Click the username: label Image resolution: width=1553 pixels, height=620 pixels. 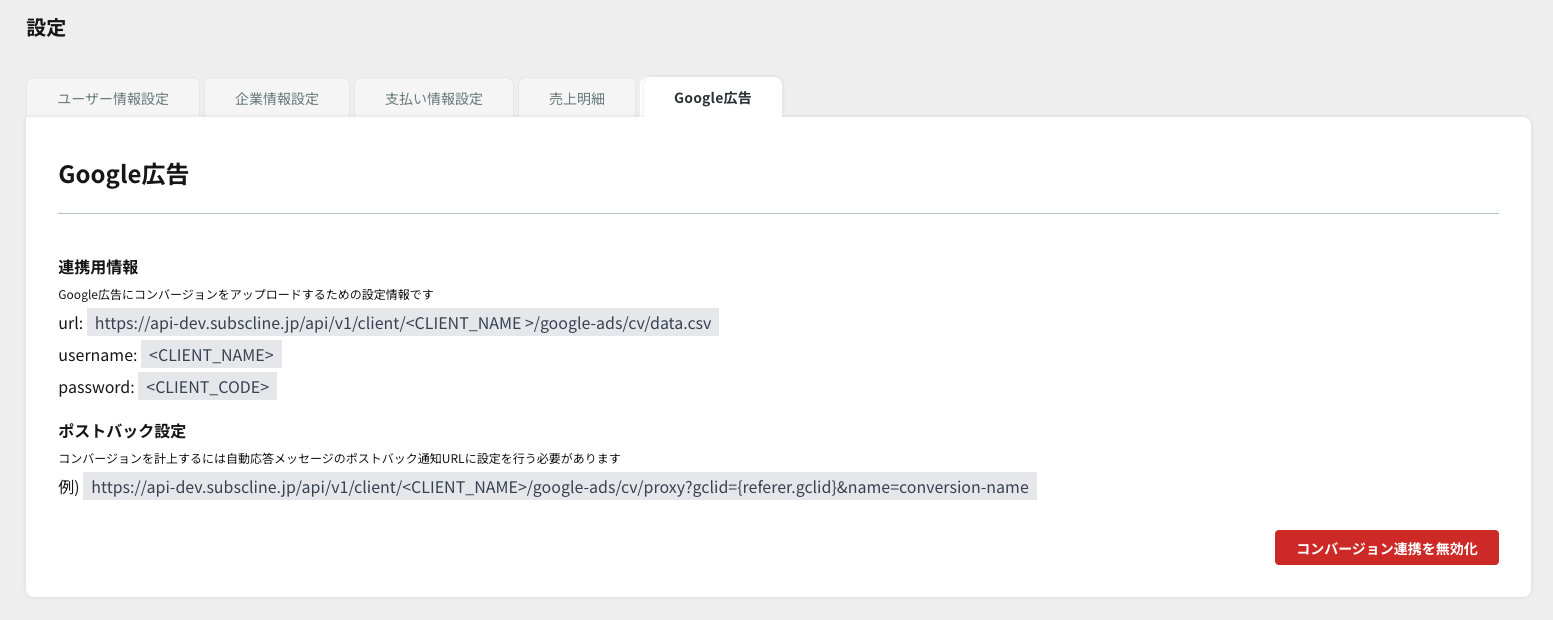(x=98, y=355)
